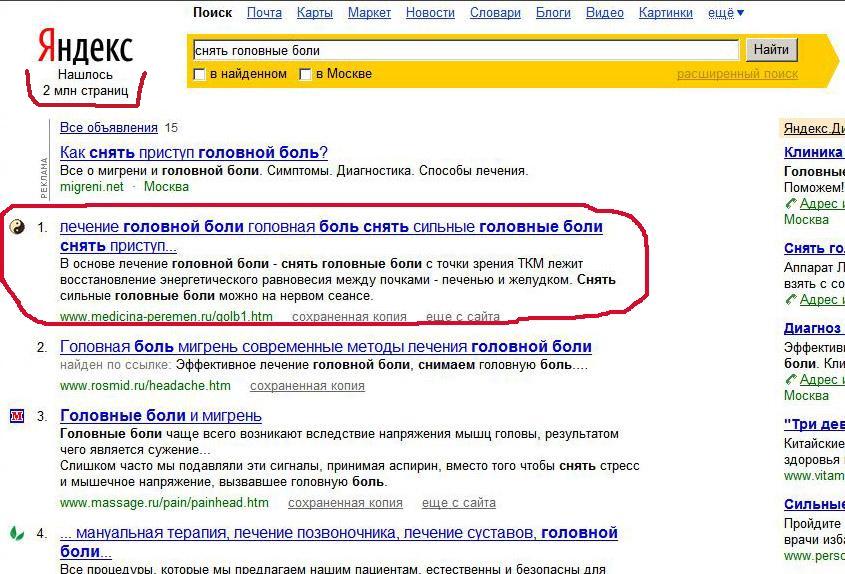
Task: Open the Блоги tab
Action: 553,12
